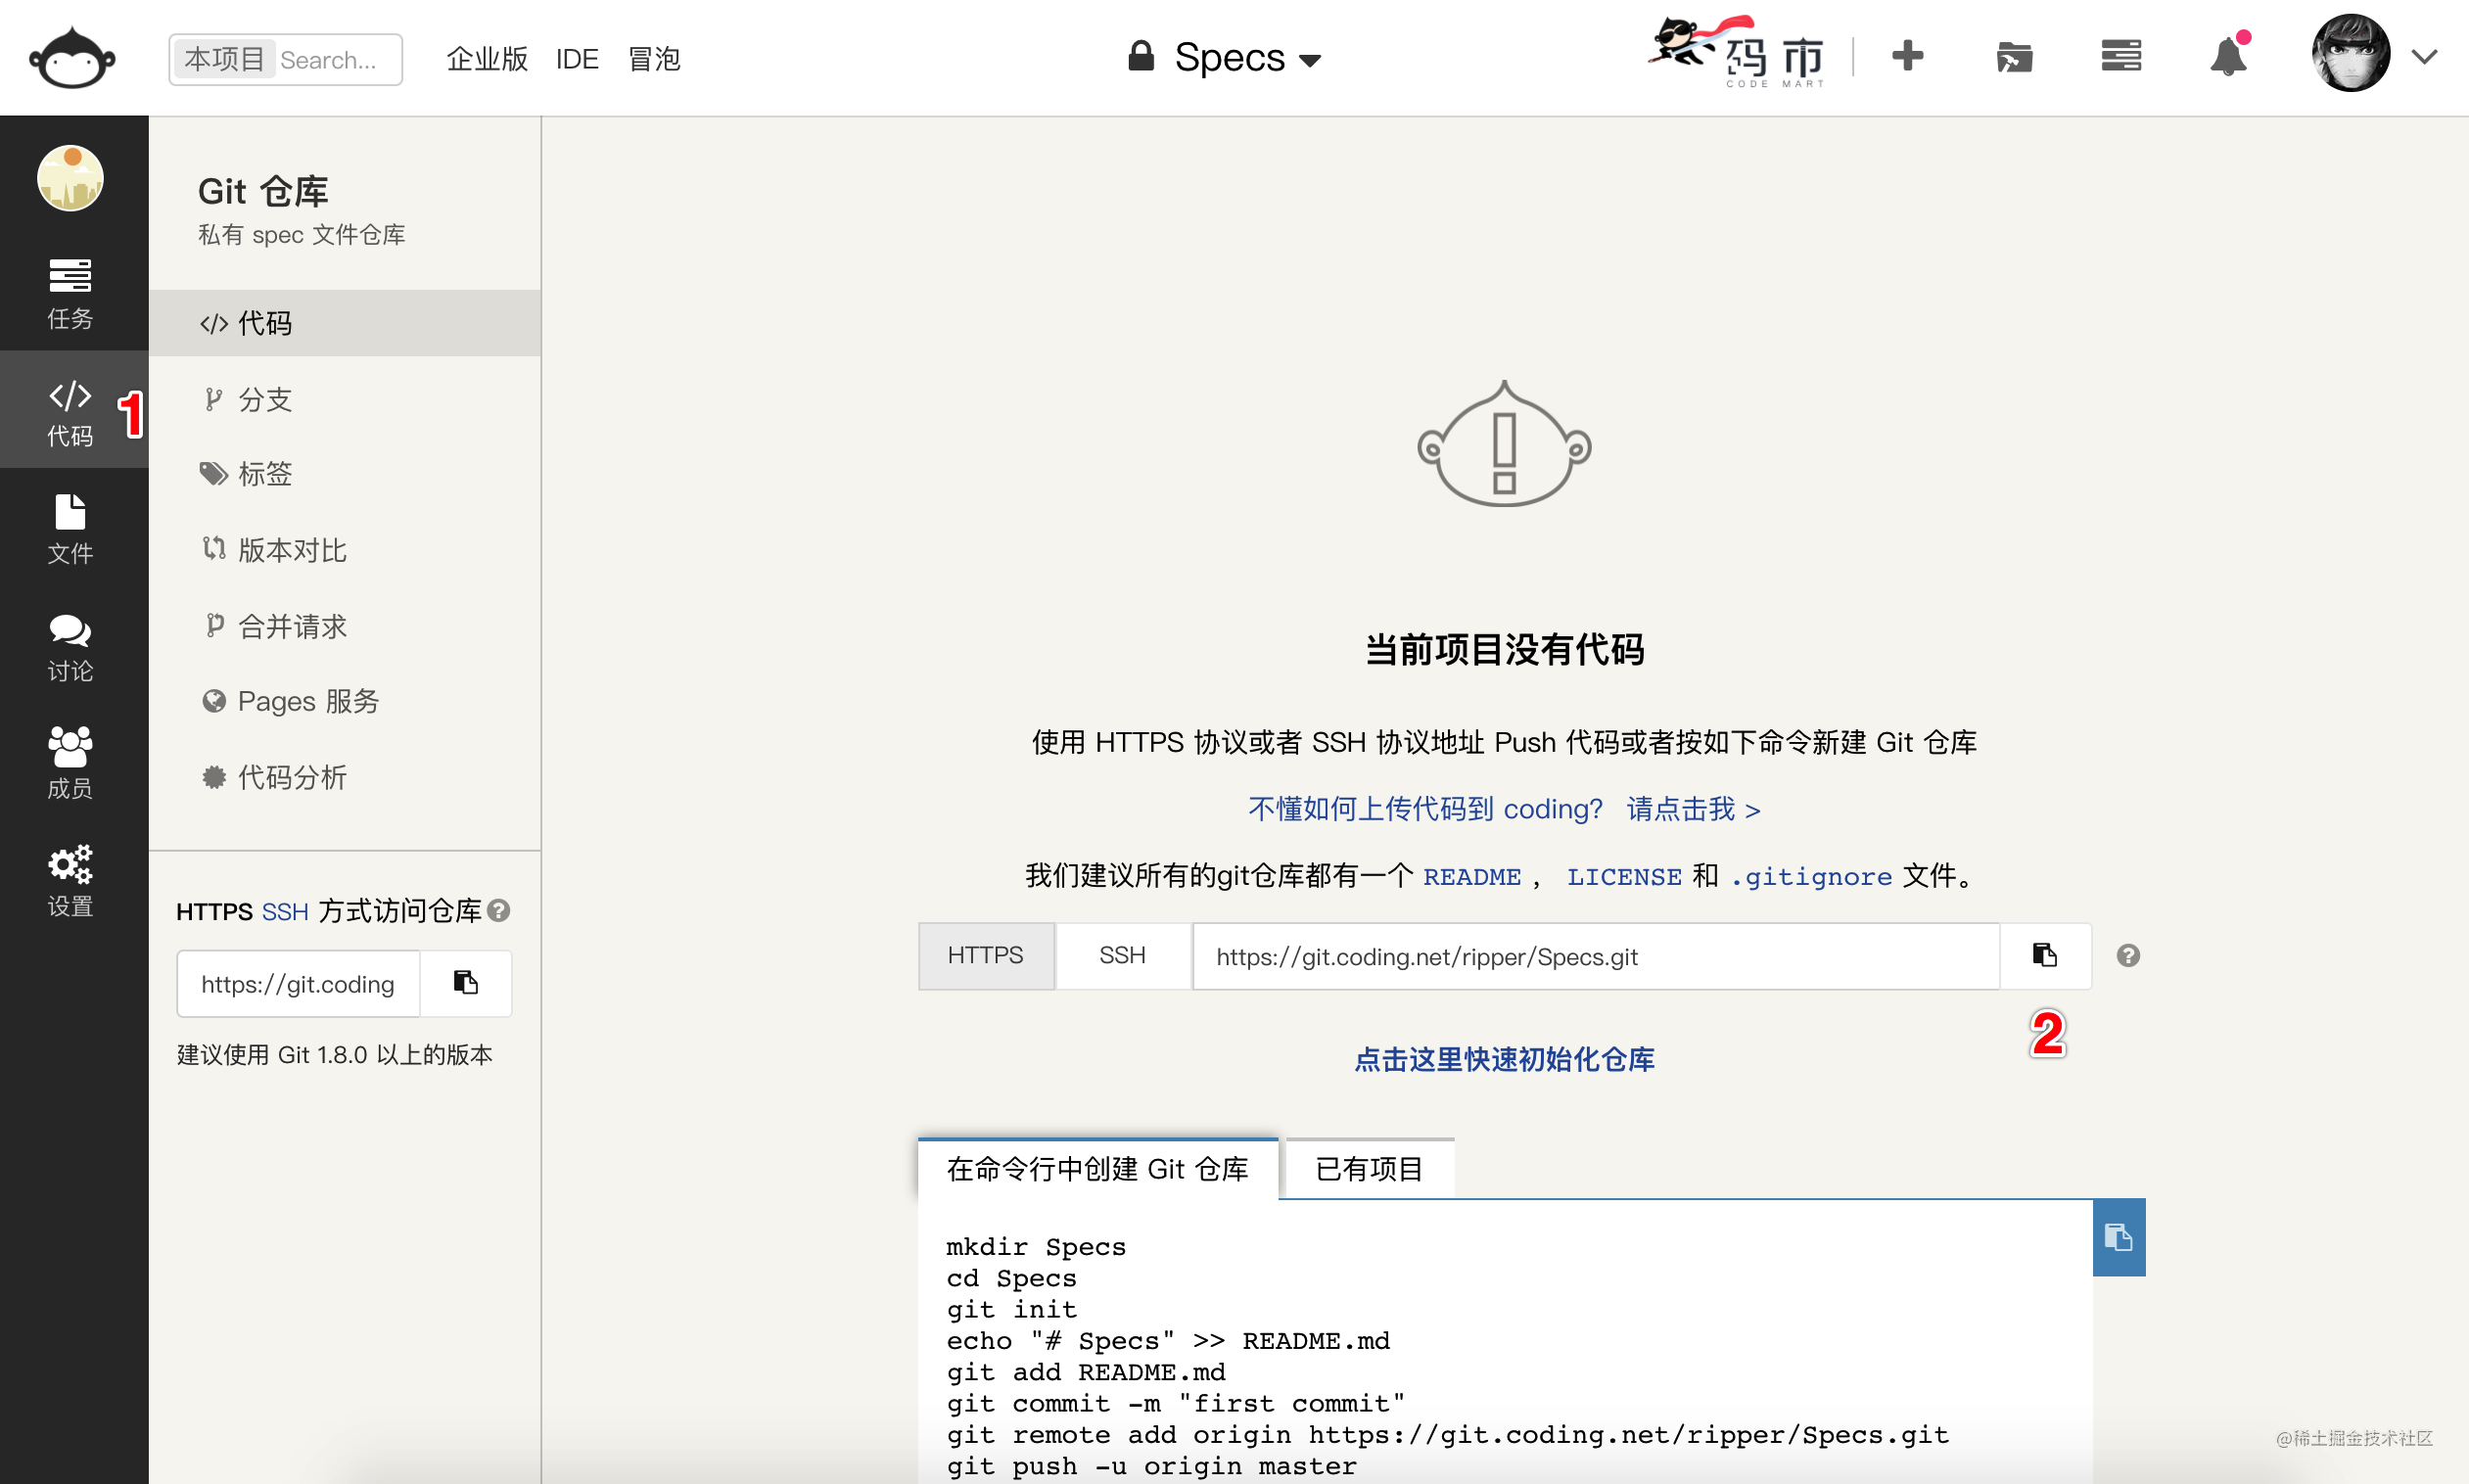Open the project avatar in the sidebar
This screenshot has height=1484, width=2469.
pos(70,178)
